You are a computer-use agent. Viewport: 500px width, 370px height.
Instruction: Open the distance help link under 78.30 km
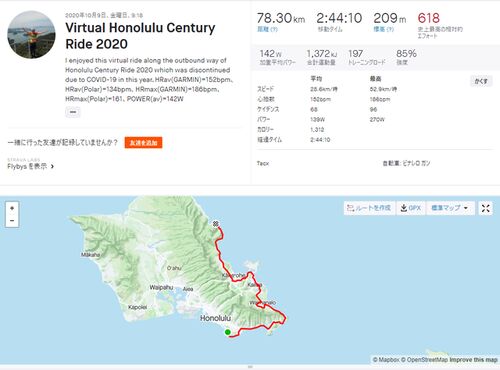point(267,29)
